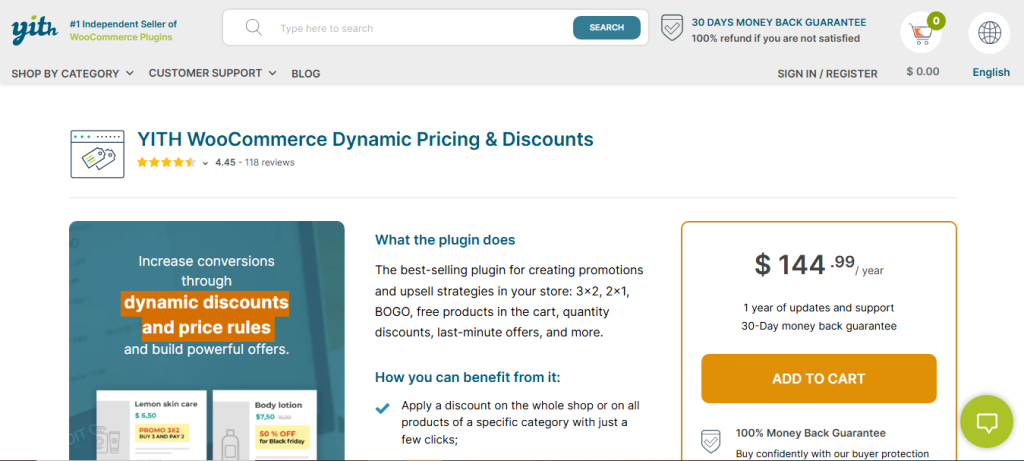The width and height of the screenshot is (1024, 461).
Task: Expand the Customer Support dropdown
Action: click(x=212, y=73)
